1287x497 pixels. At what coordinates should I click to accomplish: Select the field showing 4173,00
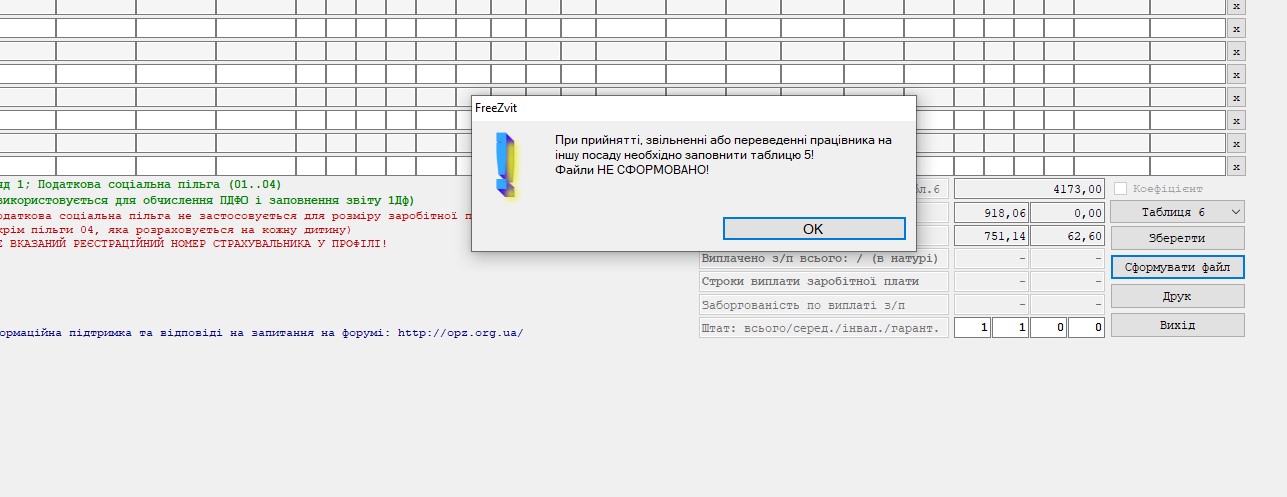coord(1029,188)
